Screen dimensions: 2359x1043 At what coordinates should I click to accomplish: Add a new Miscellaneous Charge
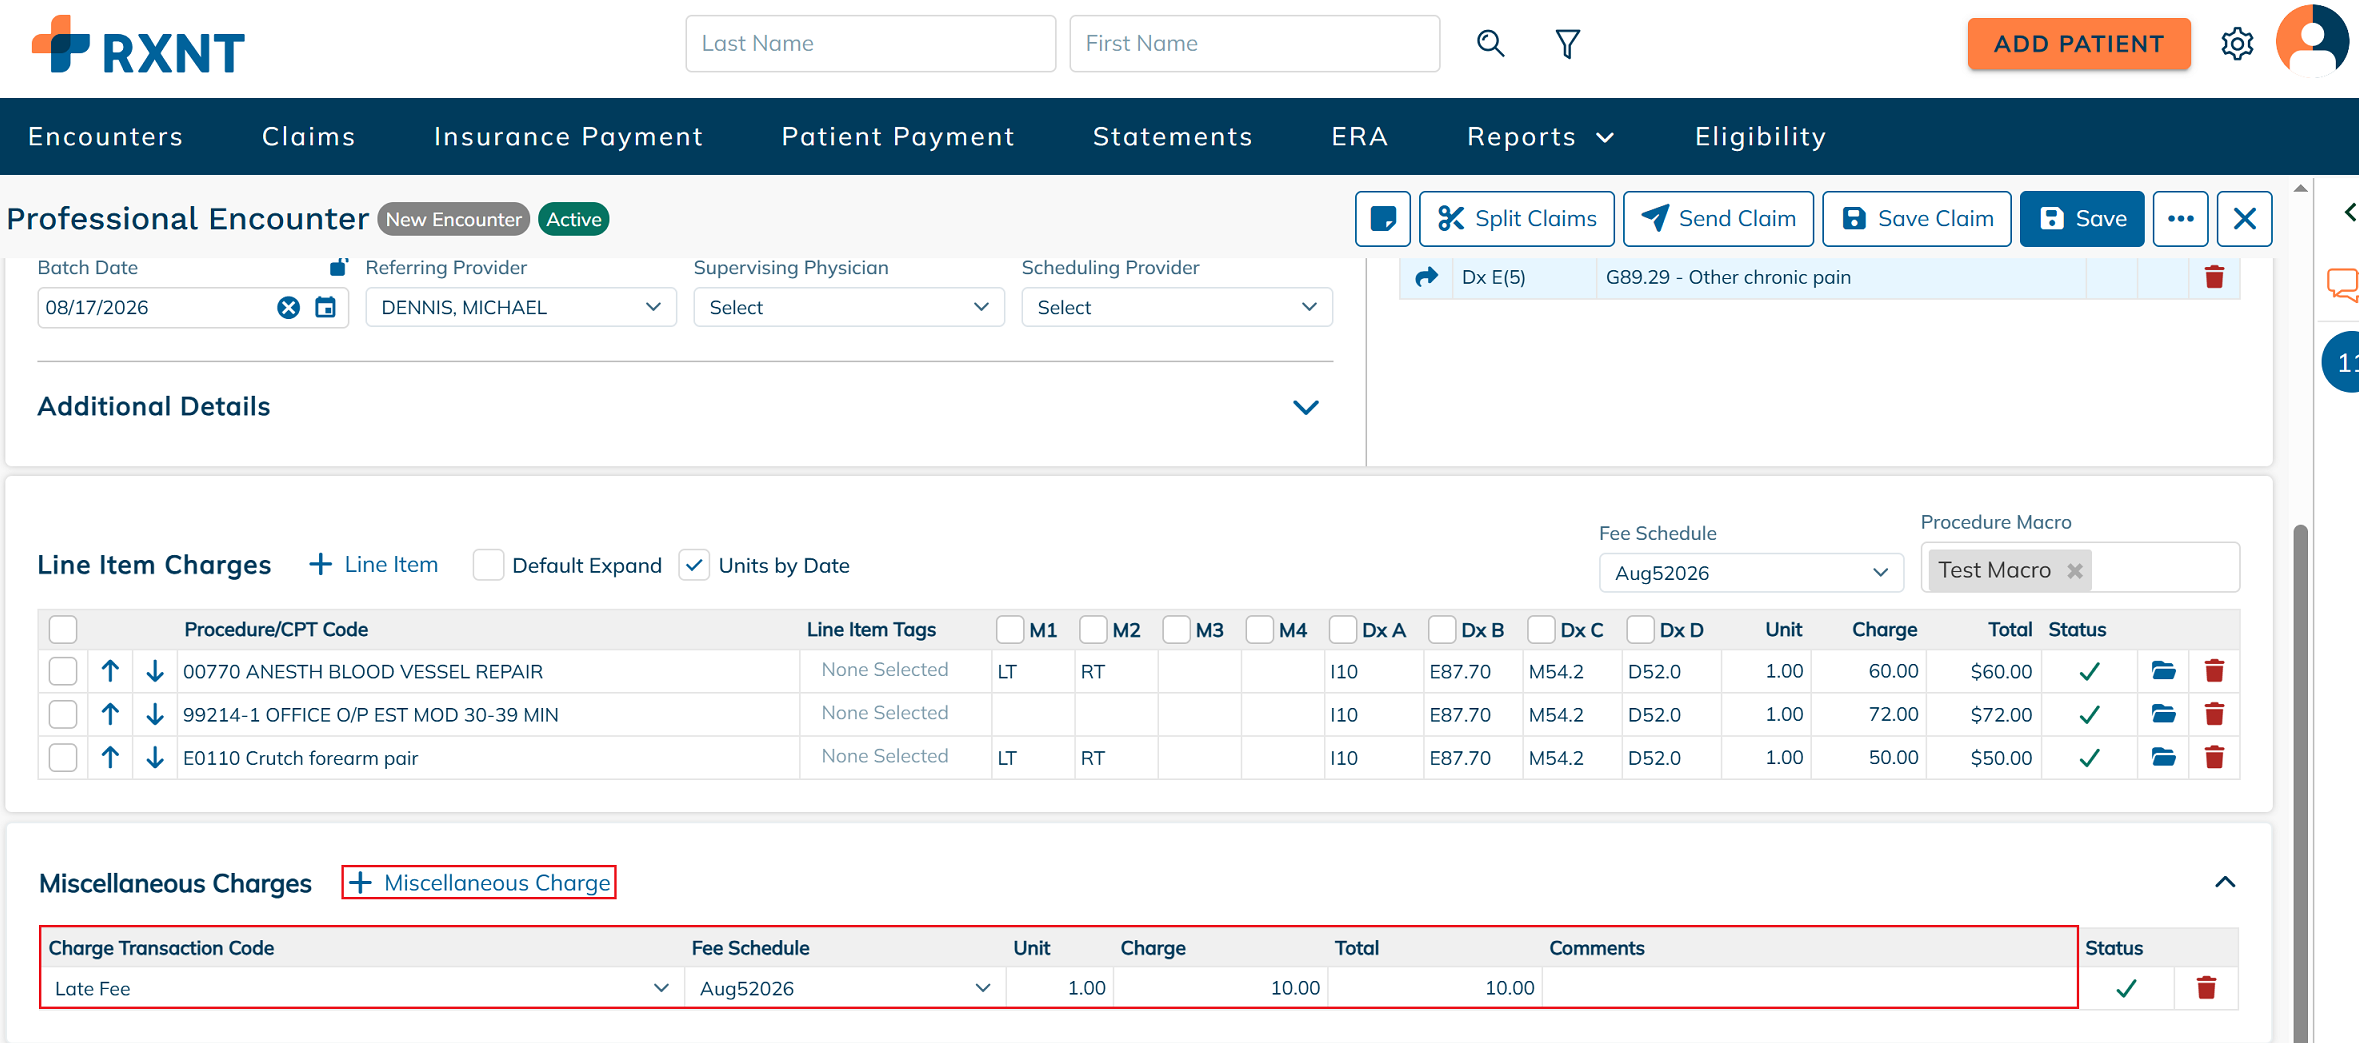[479, 882]
